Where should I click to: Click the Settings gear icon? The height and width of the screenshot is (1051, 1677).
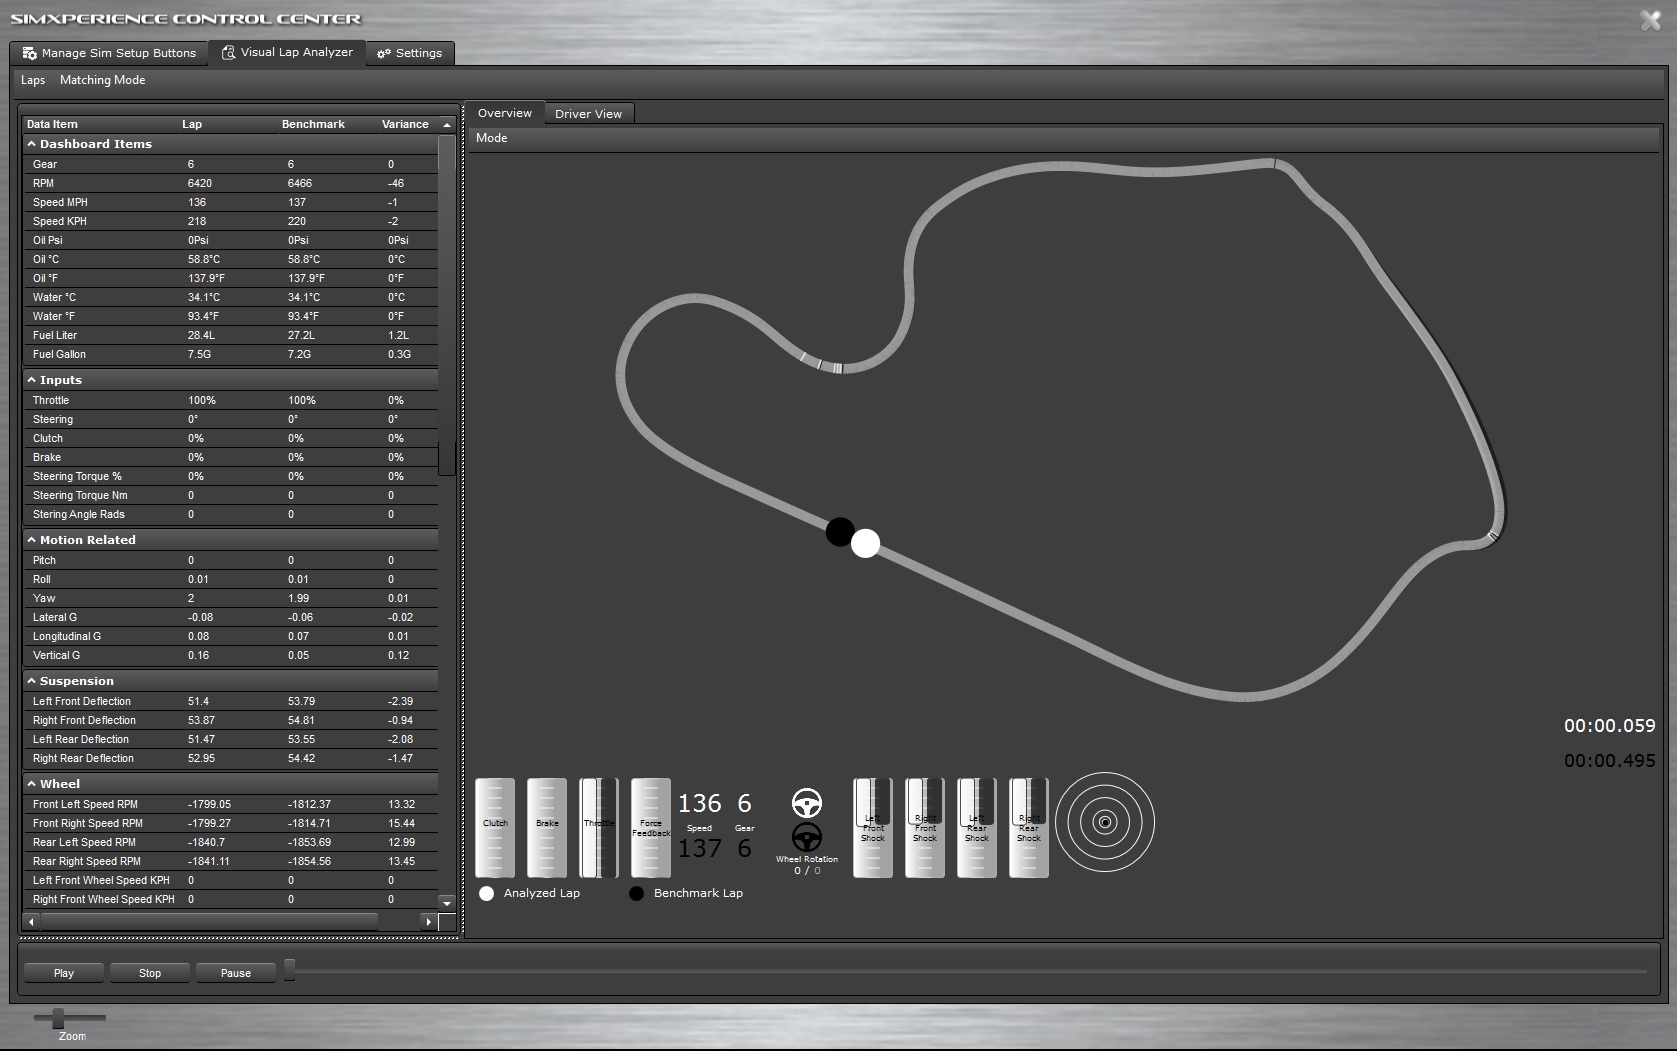[384, 53]
